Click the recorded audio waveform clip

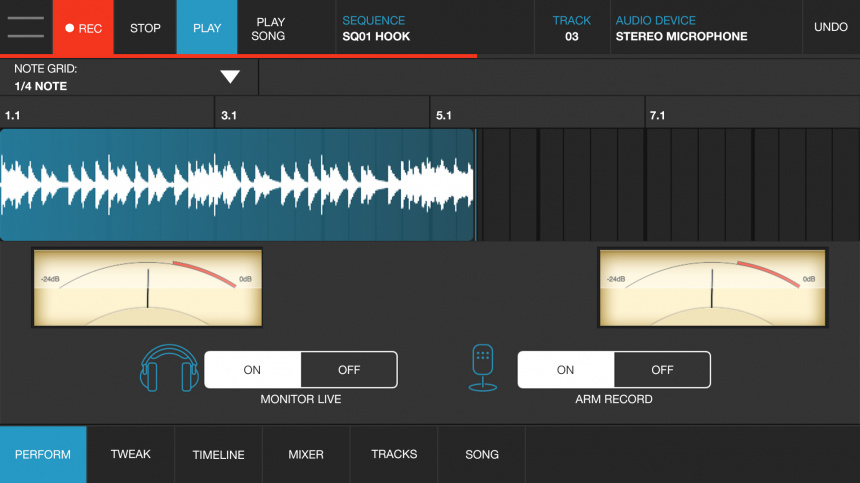(x=237, y=185)
